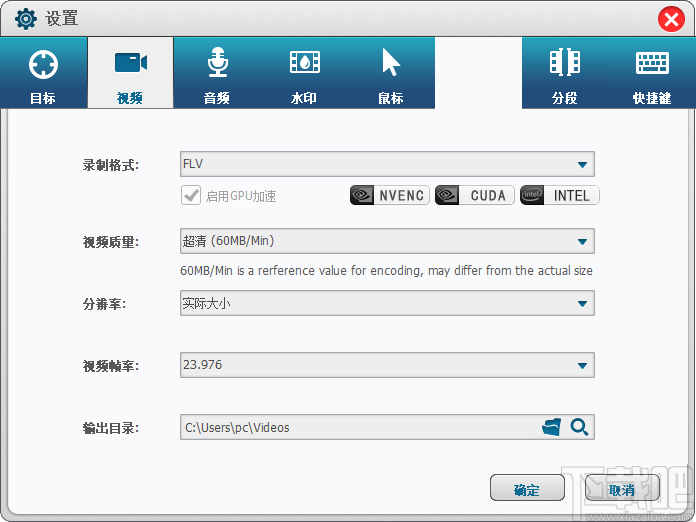Screen dimensions: 696x522
Task: Toggle the 启用GPU加速 checkbox
Action: tap(191, 195)
